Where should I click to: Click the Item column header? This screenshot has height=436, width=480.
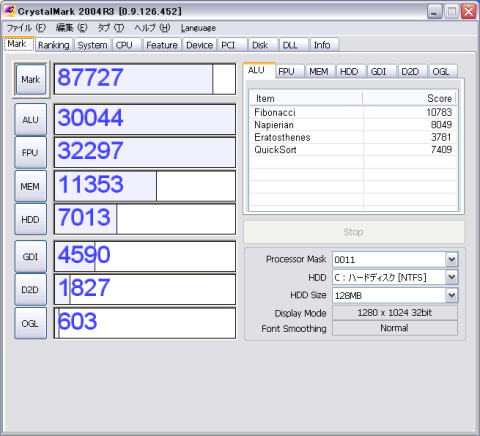[x=306, y=99]
